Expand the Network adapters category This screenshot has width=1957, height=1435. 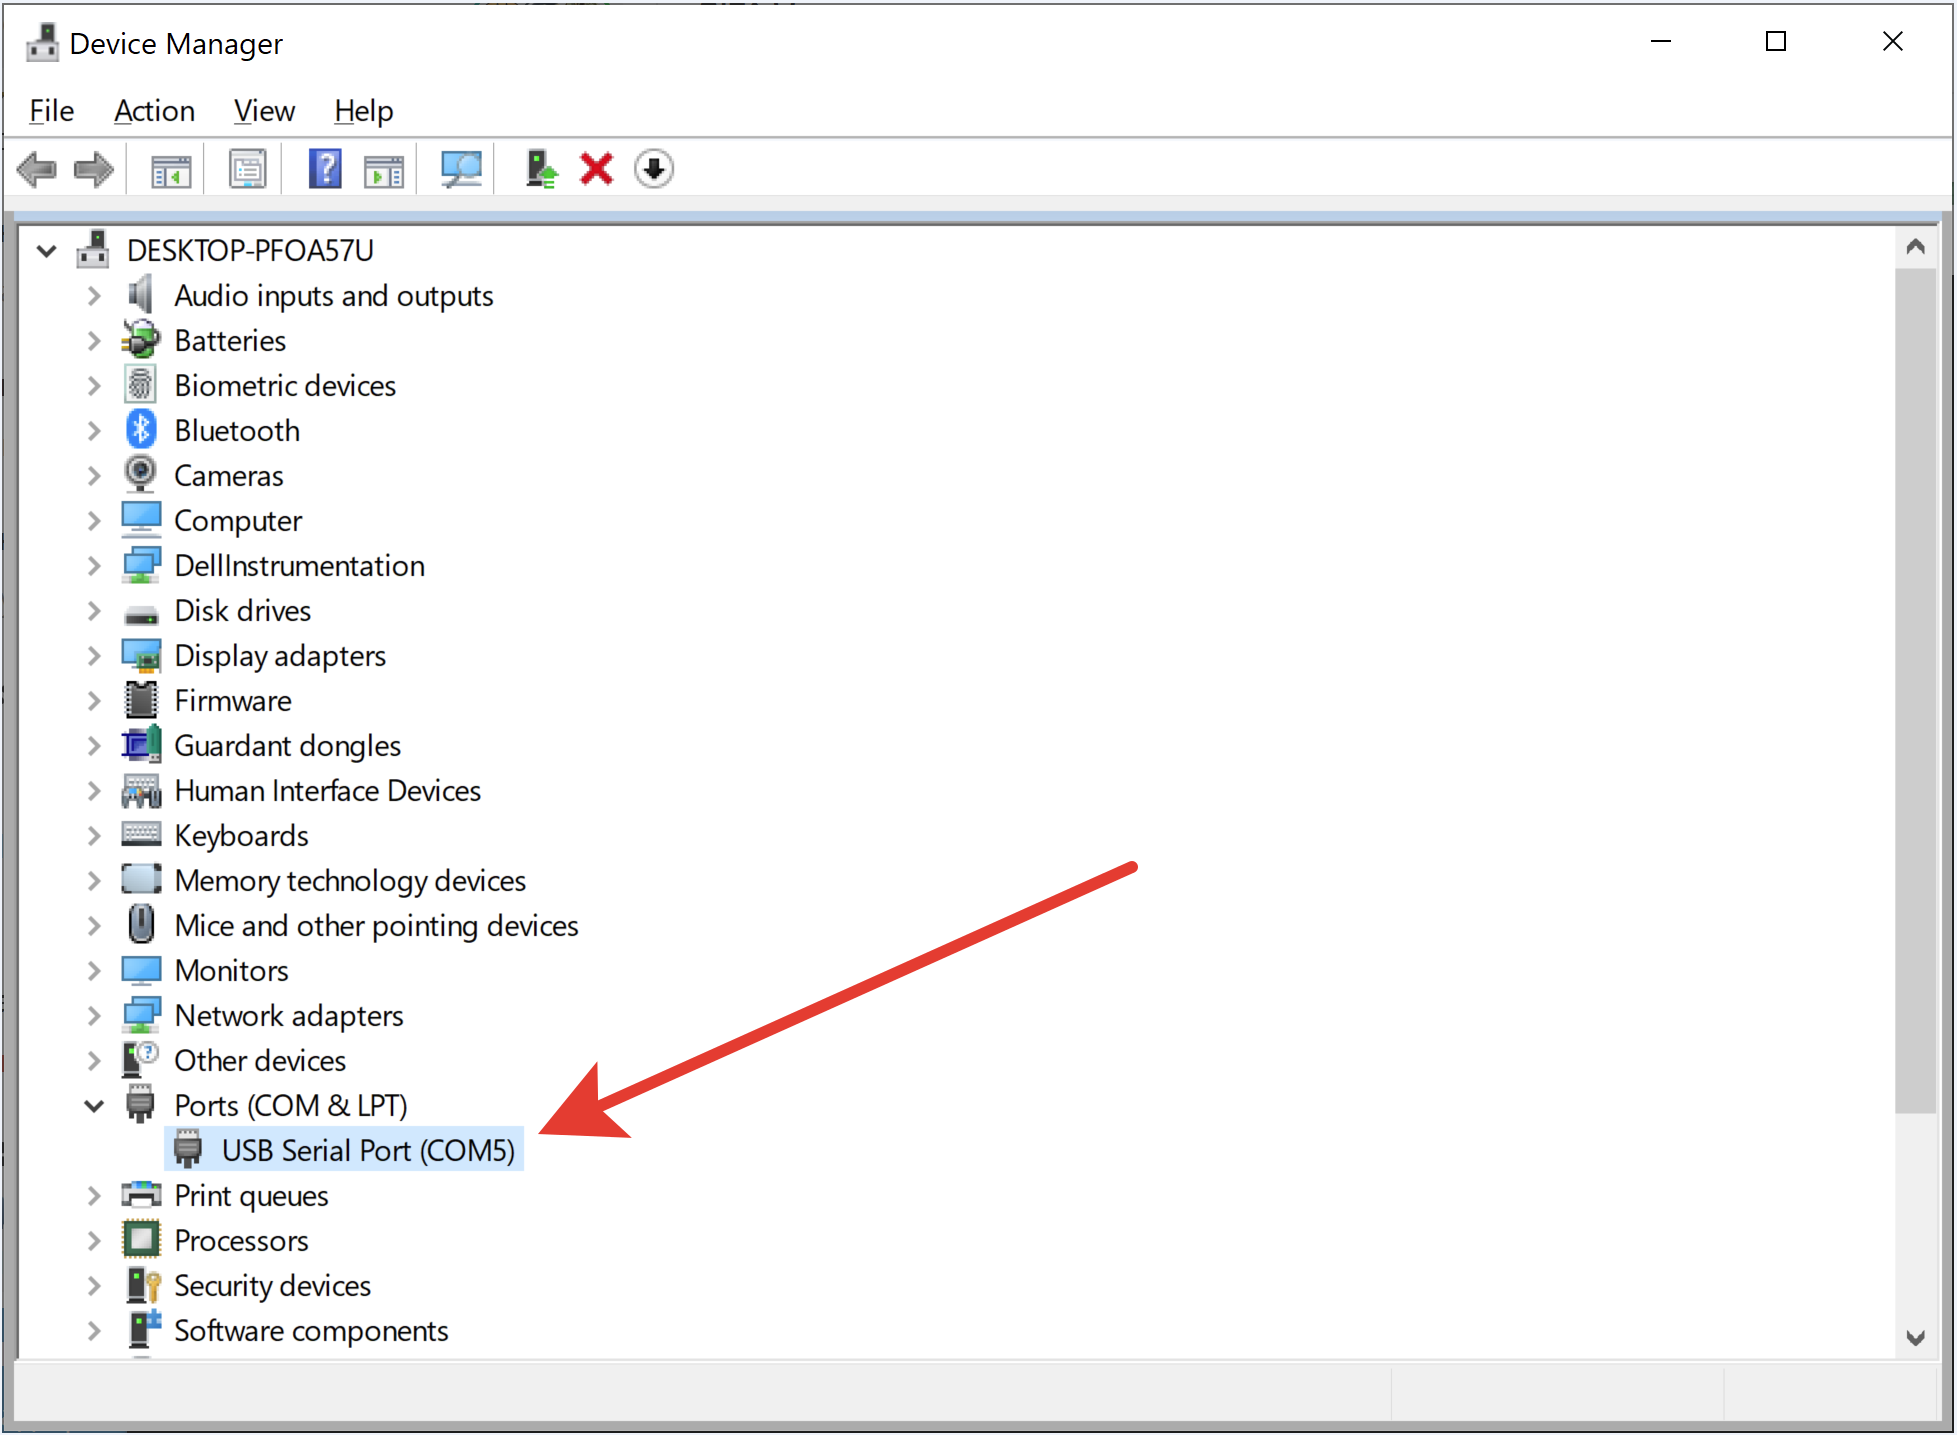pyautogui.click(x=94, y=1015)
